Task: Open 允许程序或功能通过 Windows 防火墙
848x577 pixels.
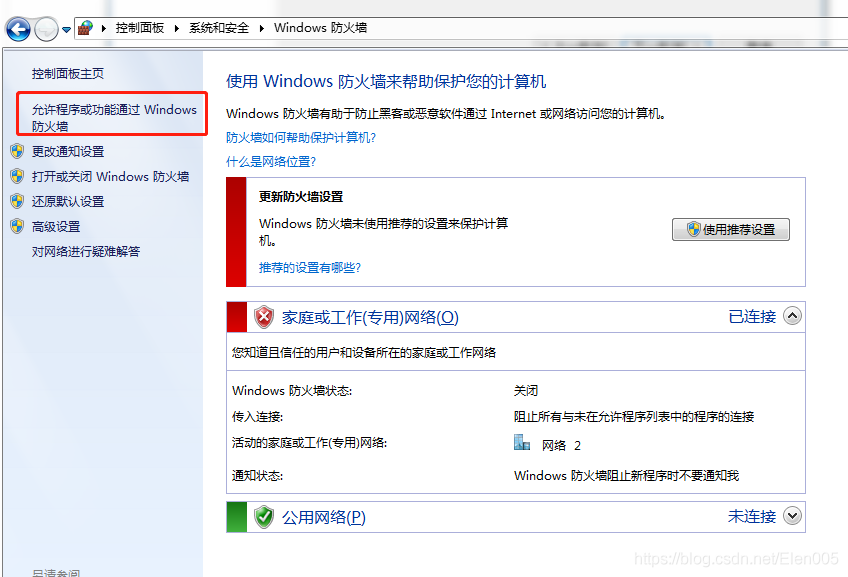Action: [114, 117]
